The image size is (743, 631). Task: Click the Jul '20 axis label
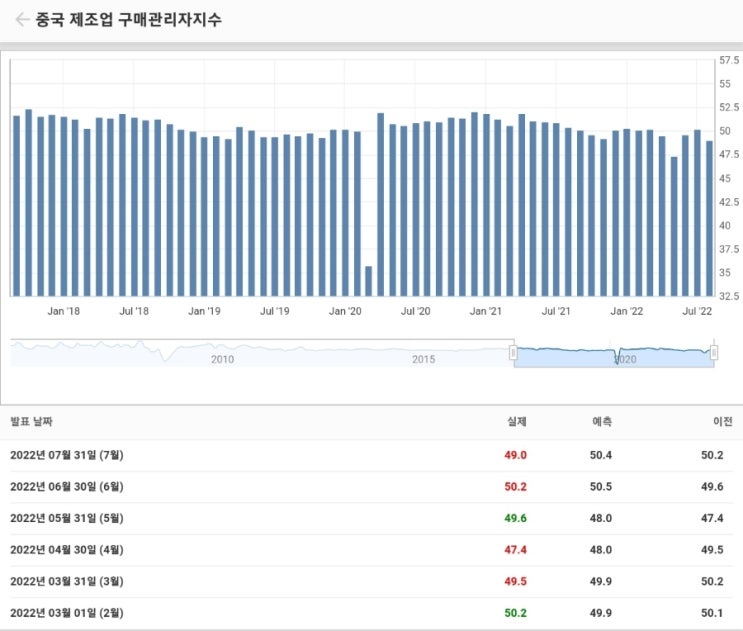[x=416, y=311]
